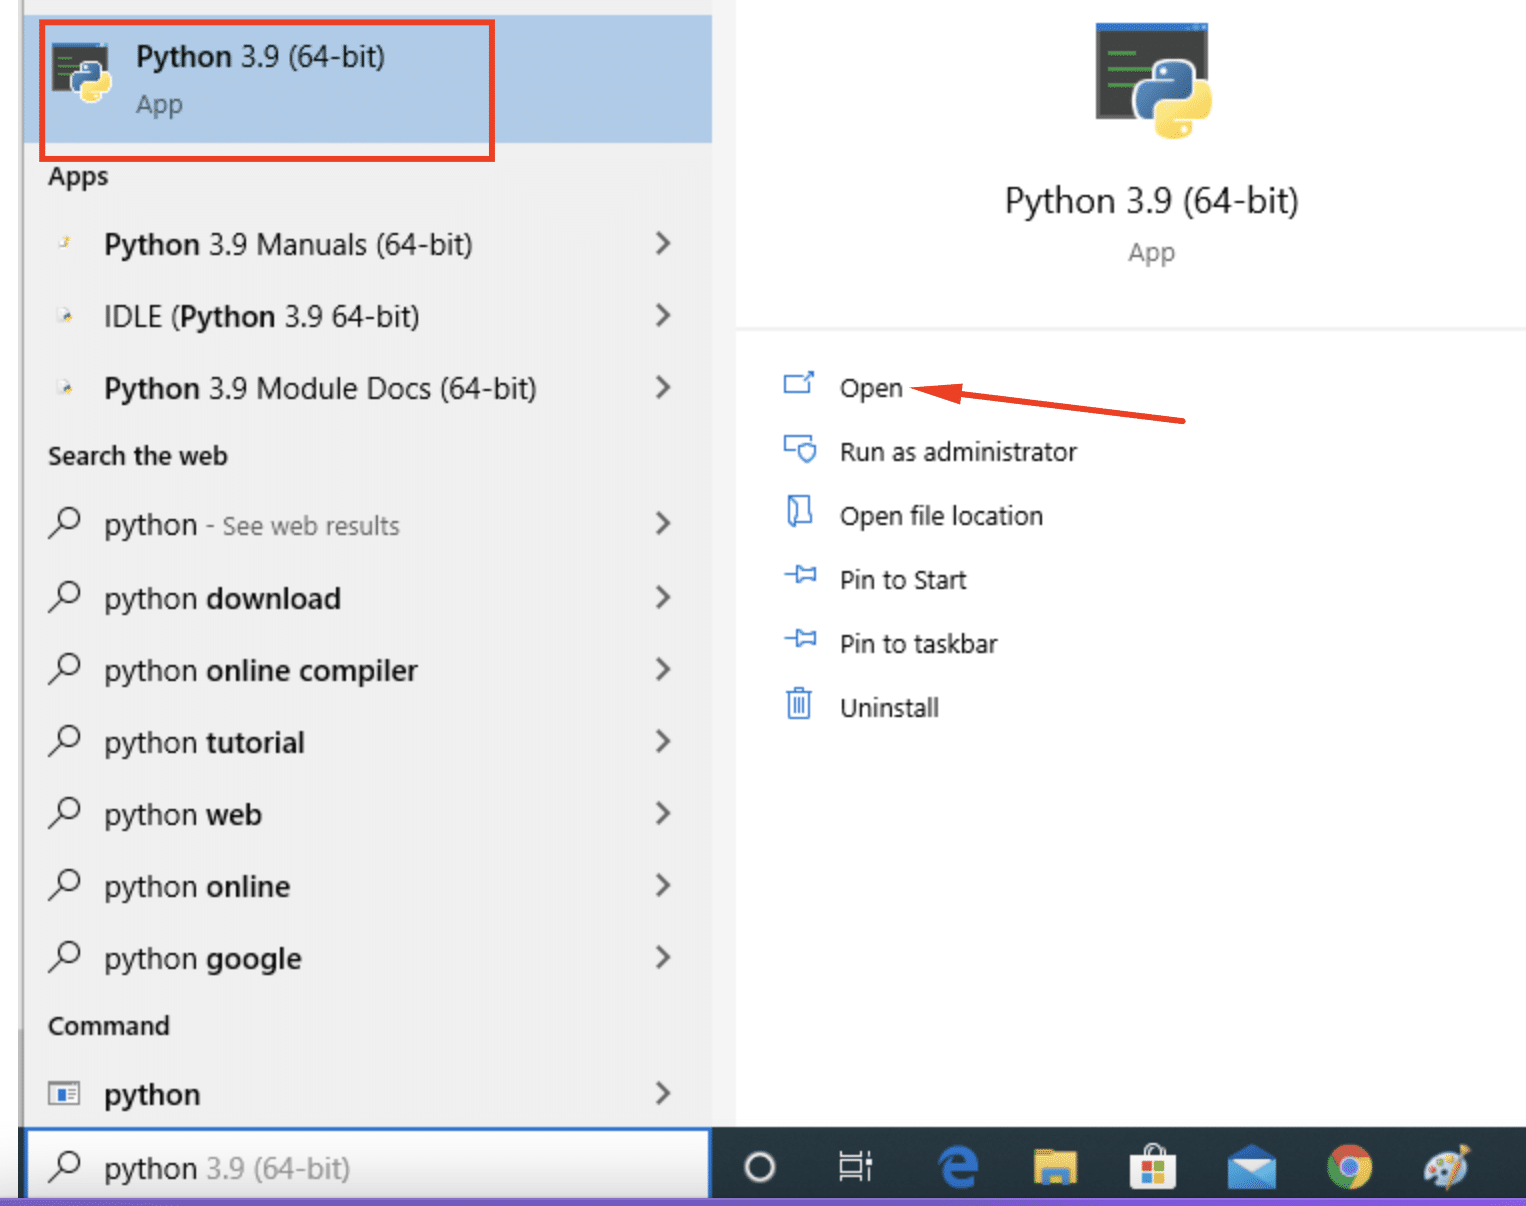Click the IDLE small app icon
Viewport: 1526px width, 1206px height.
coord(65,316)
